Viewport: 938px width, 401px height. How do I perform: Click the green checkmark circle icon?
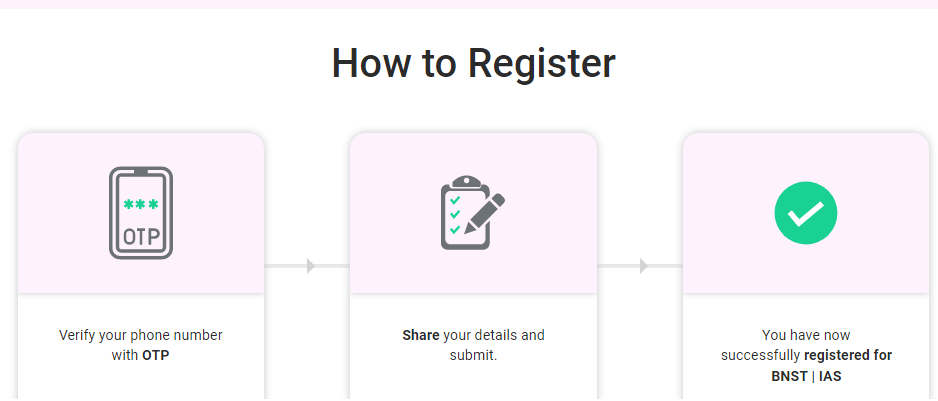click(805, 213)
